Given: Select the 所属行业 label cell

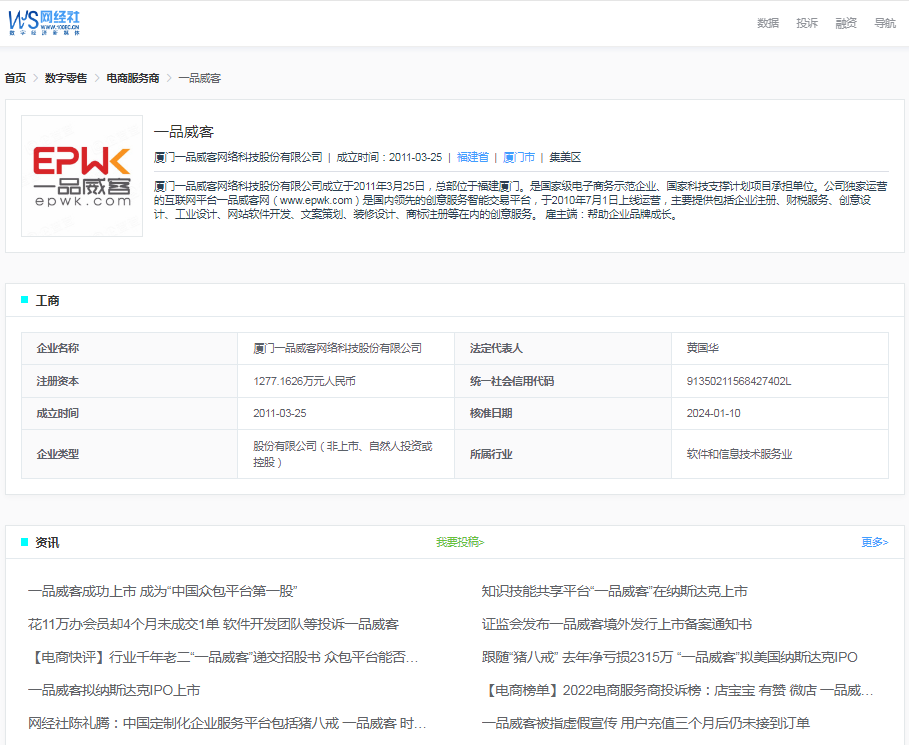Looking at the screenshot, I should point(563,454).
